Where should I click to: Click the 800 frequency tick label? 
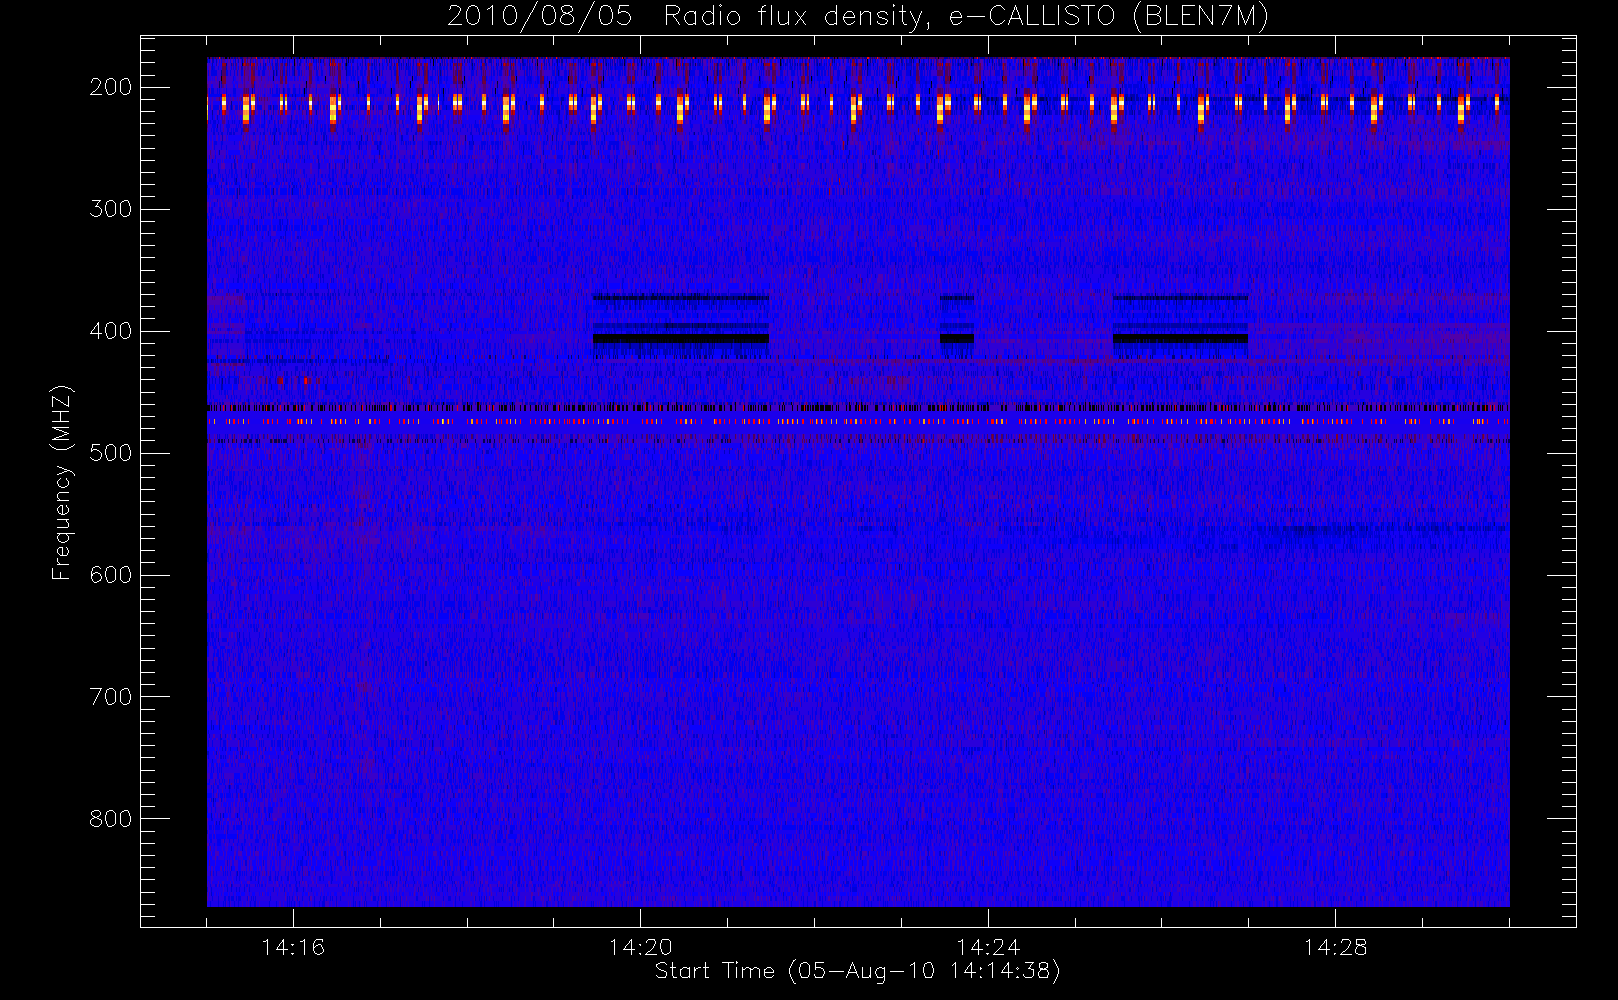[x=111, y=819]
